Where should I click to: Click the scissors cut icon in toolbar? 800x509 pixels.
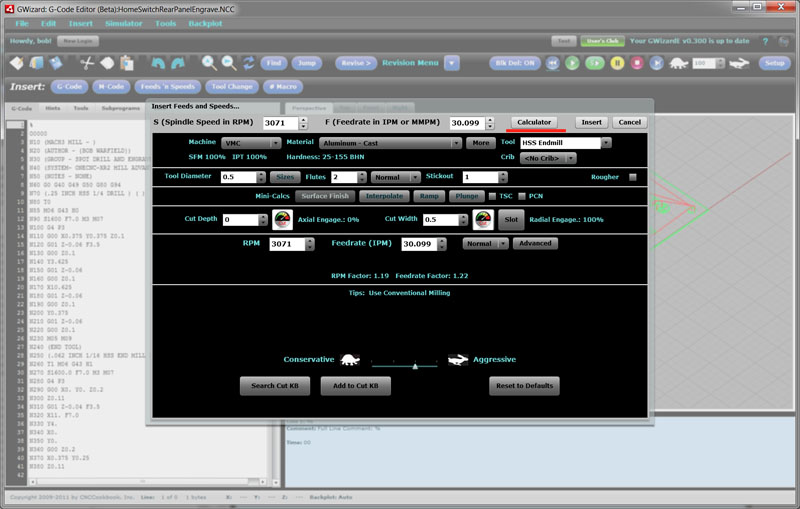coord(87,62)
